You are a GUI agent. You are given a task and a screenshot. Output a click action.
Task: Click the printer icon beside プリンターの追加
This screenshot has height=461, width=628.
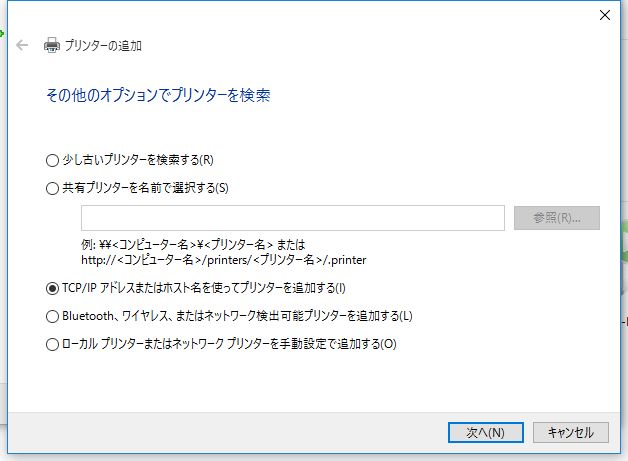pos(52,45)
